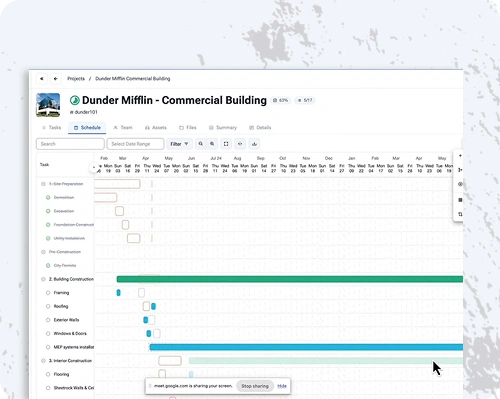The image size is (500, 399).
Task: Open the Dunder Mifflin building project thumbnail
Action: [x=48, y=105]
